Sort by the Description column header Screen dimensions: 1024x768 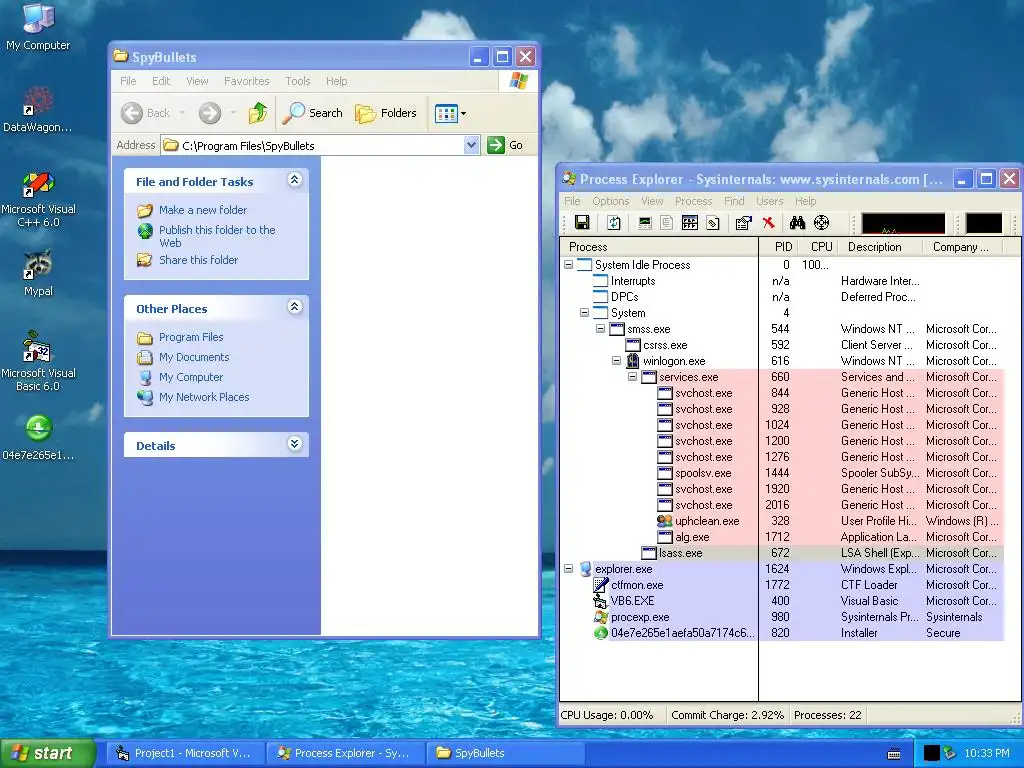pos(880,247)
